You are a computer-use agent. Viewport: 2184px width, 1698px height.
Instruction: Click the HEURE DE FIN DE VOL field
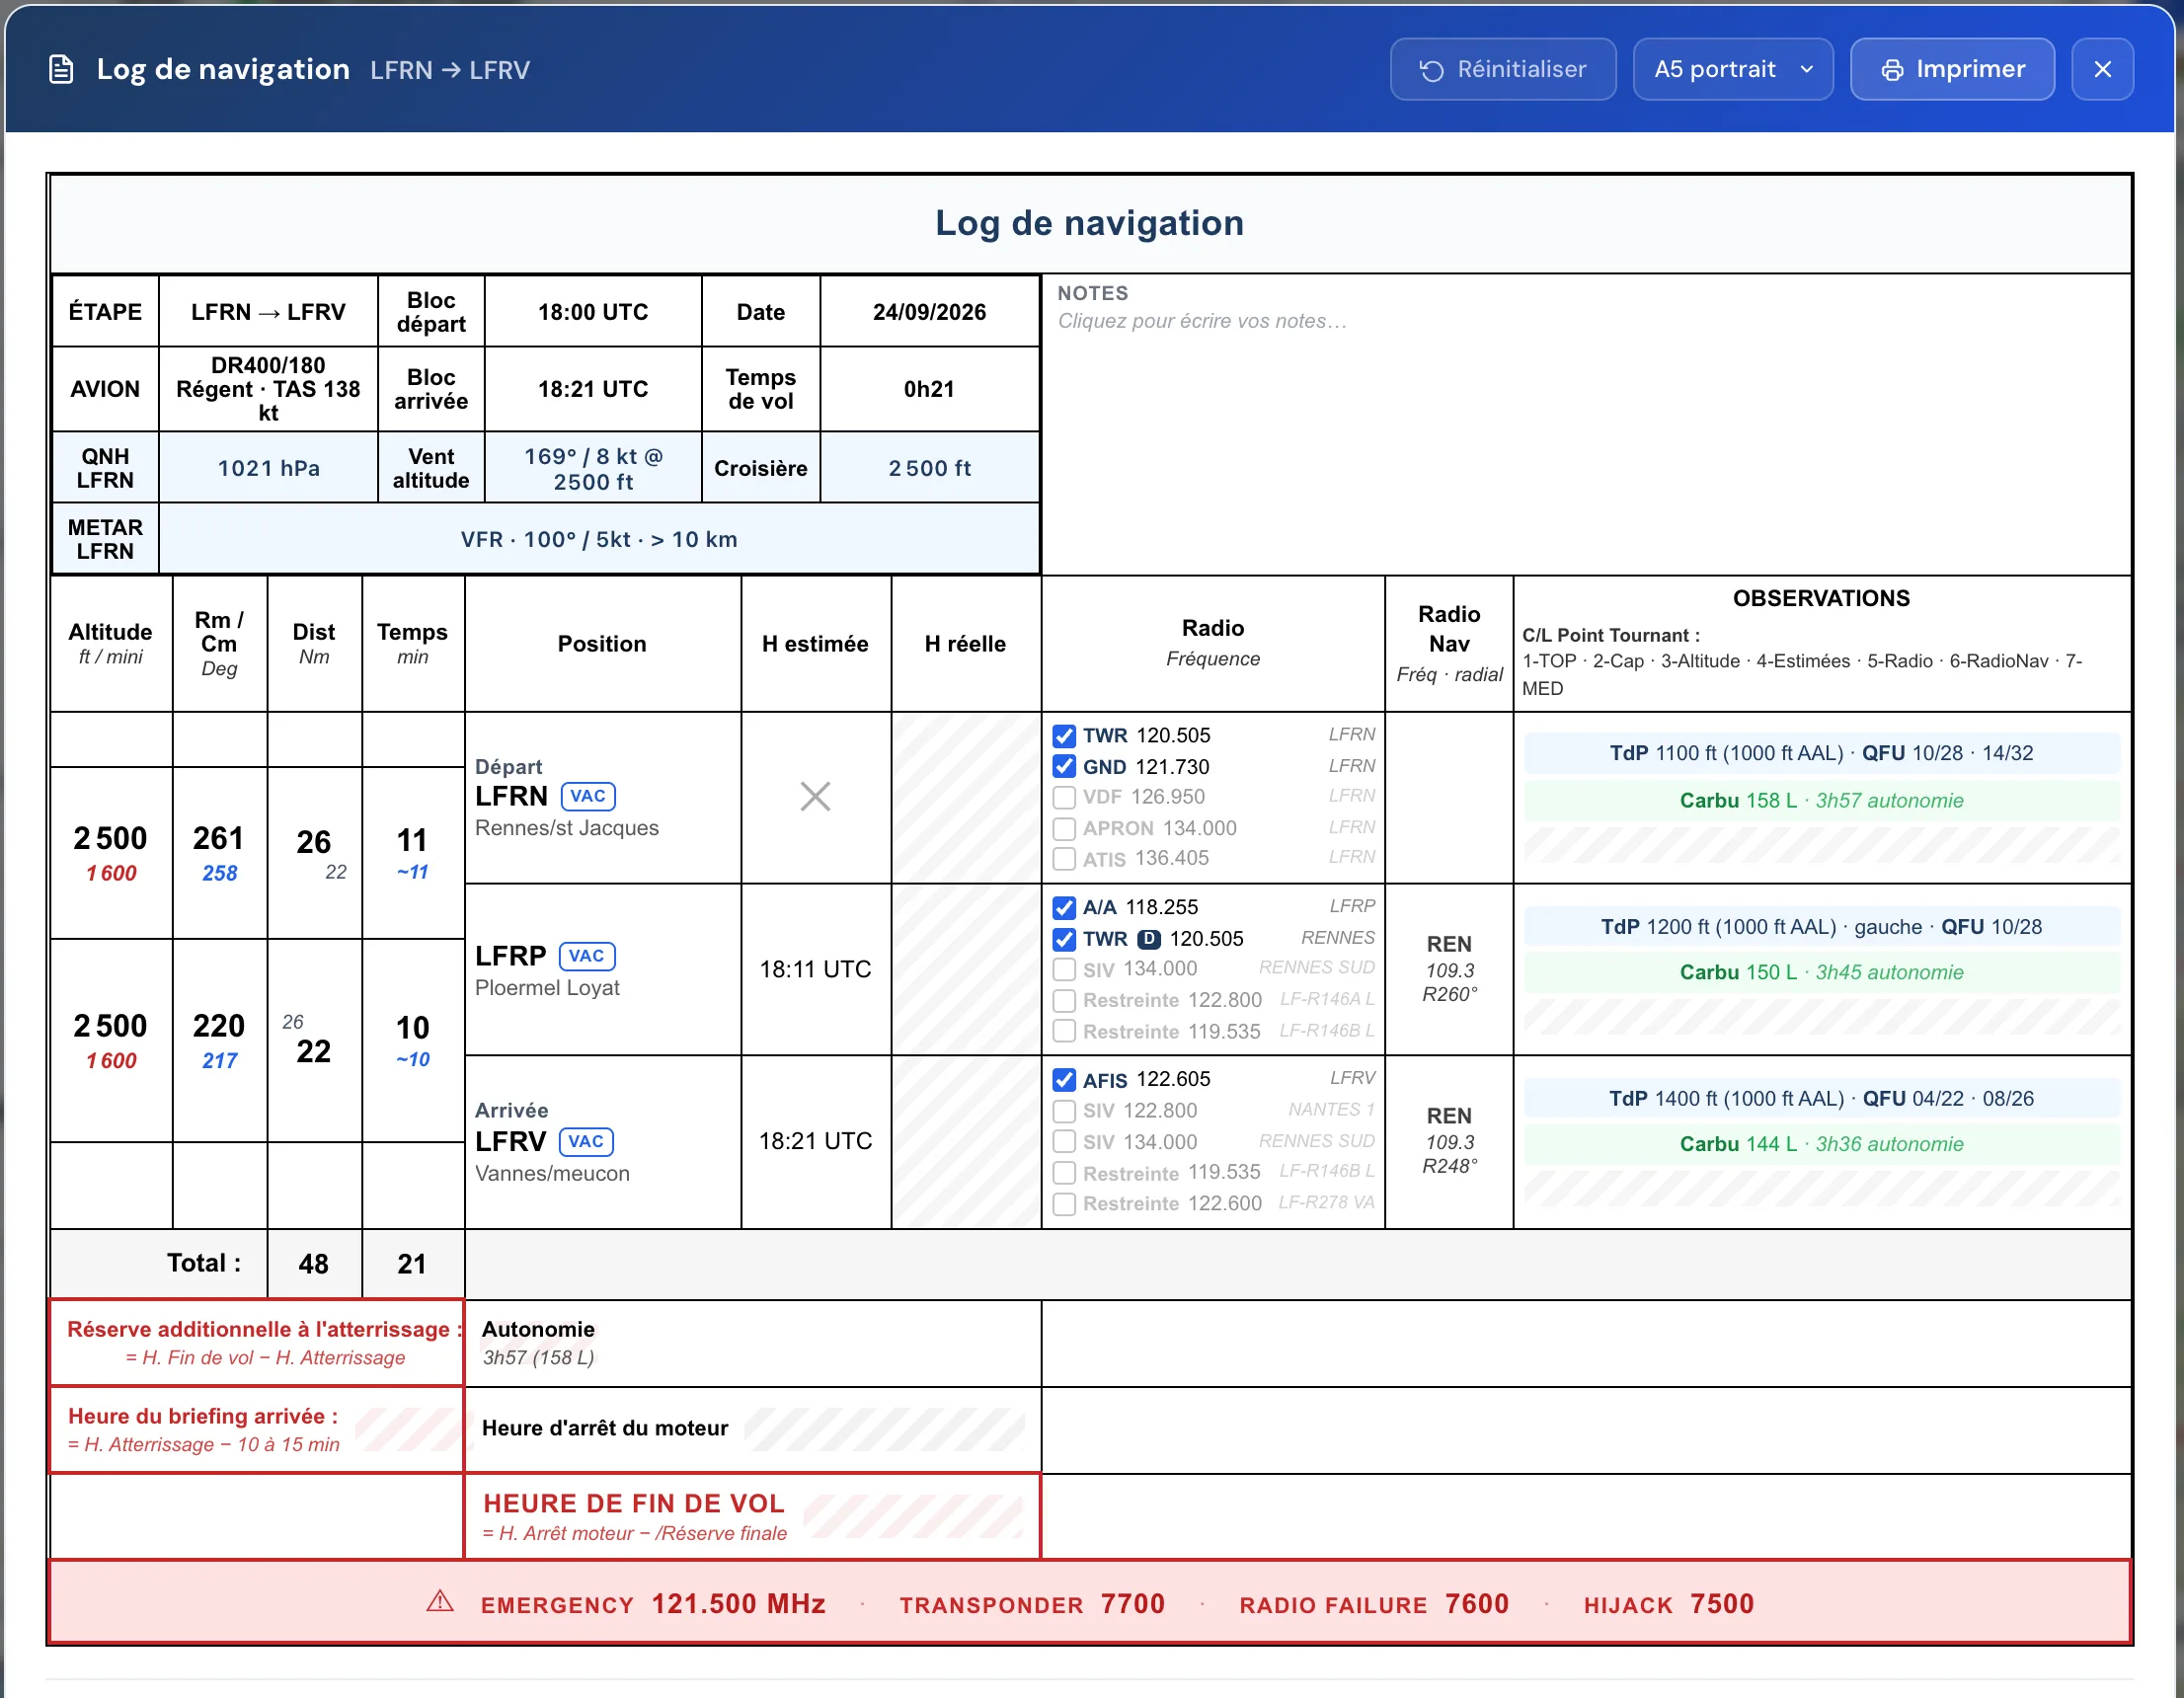[913, 1516]
